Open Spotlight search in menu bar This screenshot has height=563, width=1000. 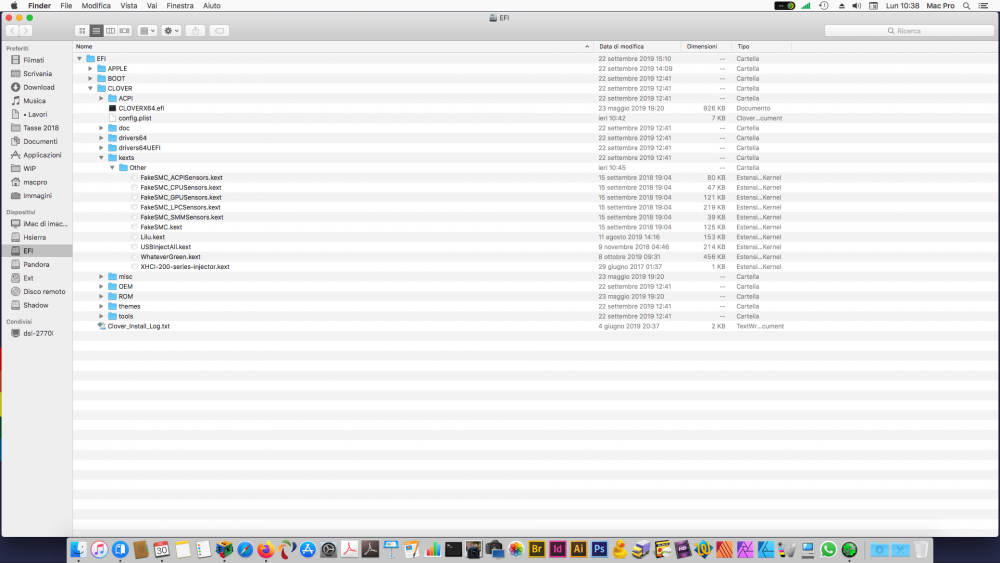click(x=967, y=6)
